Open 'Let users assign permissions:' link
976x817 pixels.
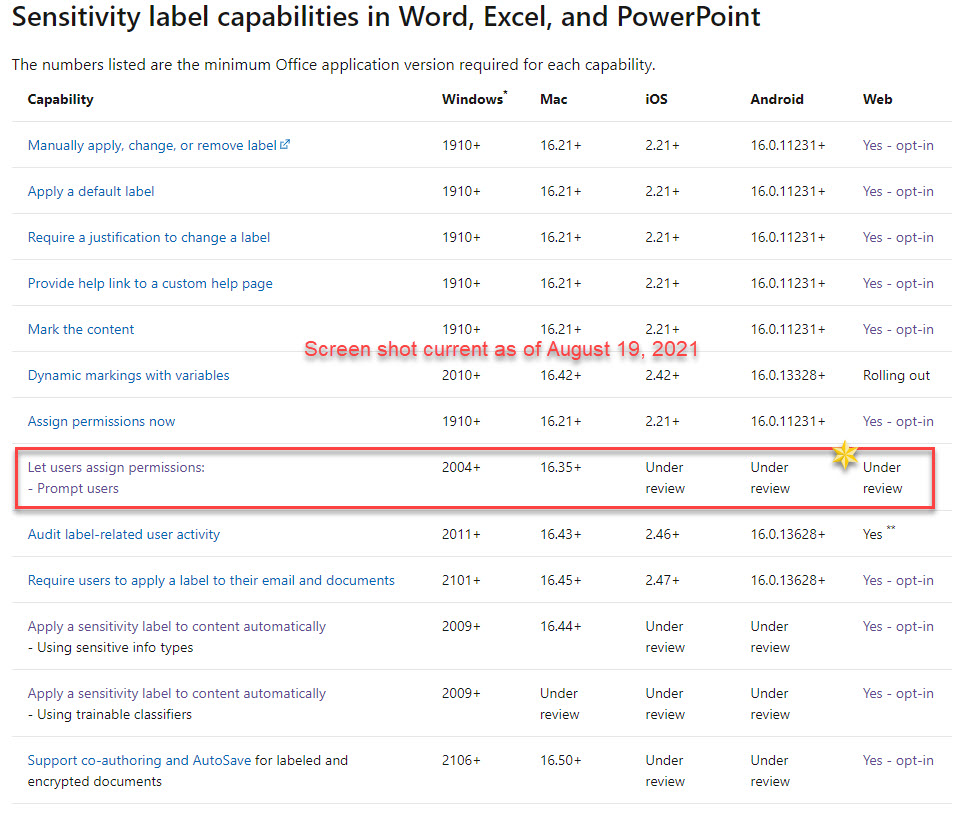click(x=116, y=468)
